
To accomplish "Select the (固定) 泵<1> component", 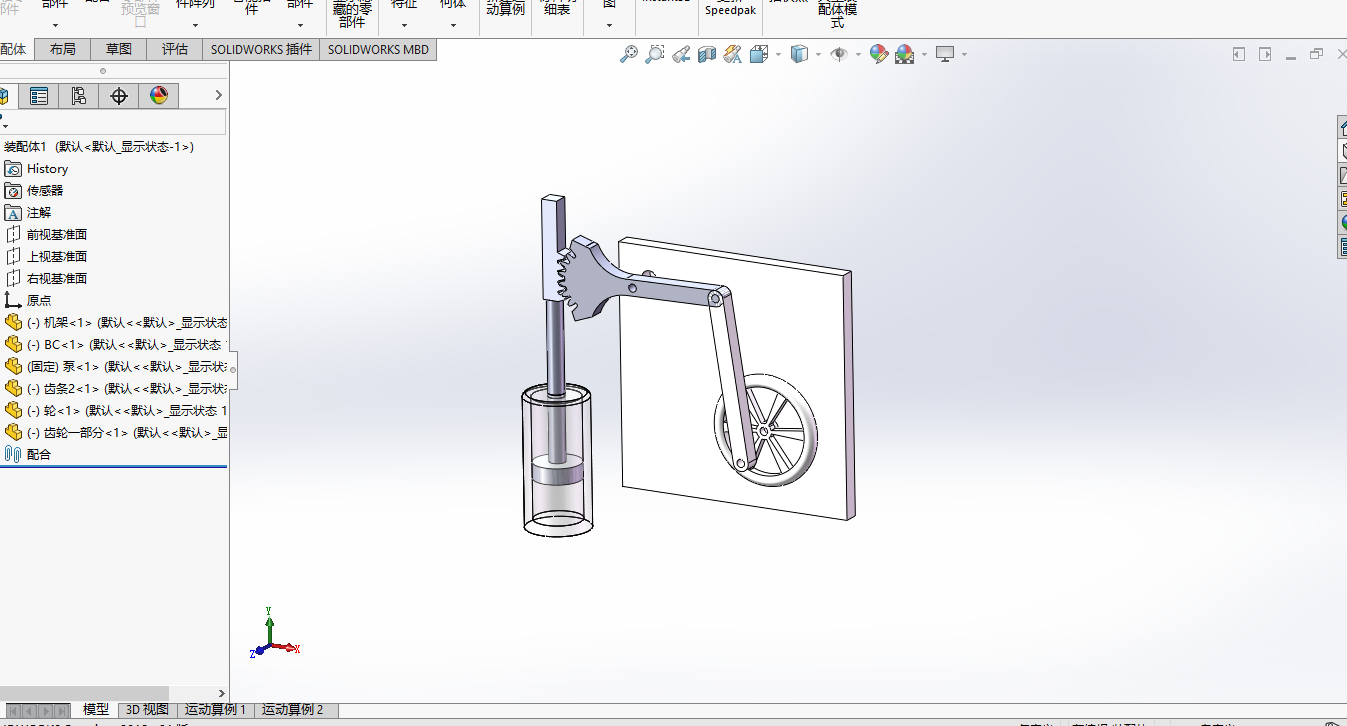I will [x=126, y=366].
